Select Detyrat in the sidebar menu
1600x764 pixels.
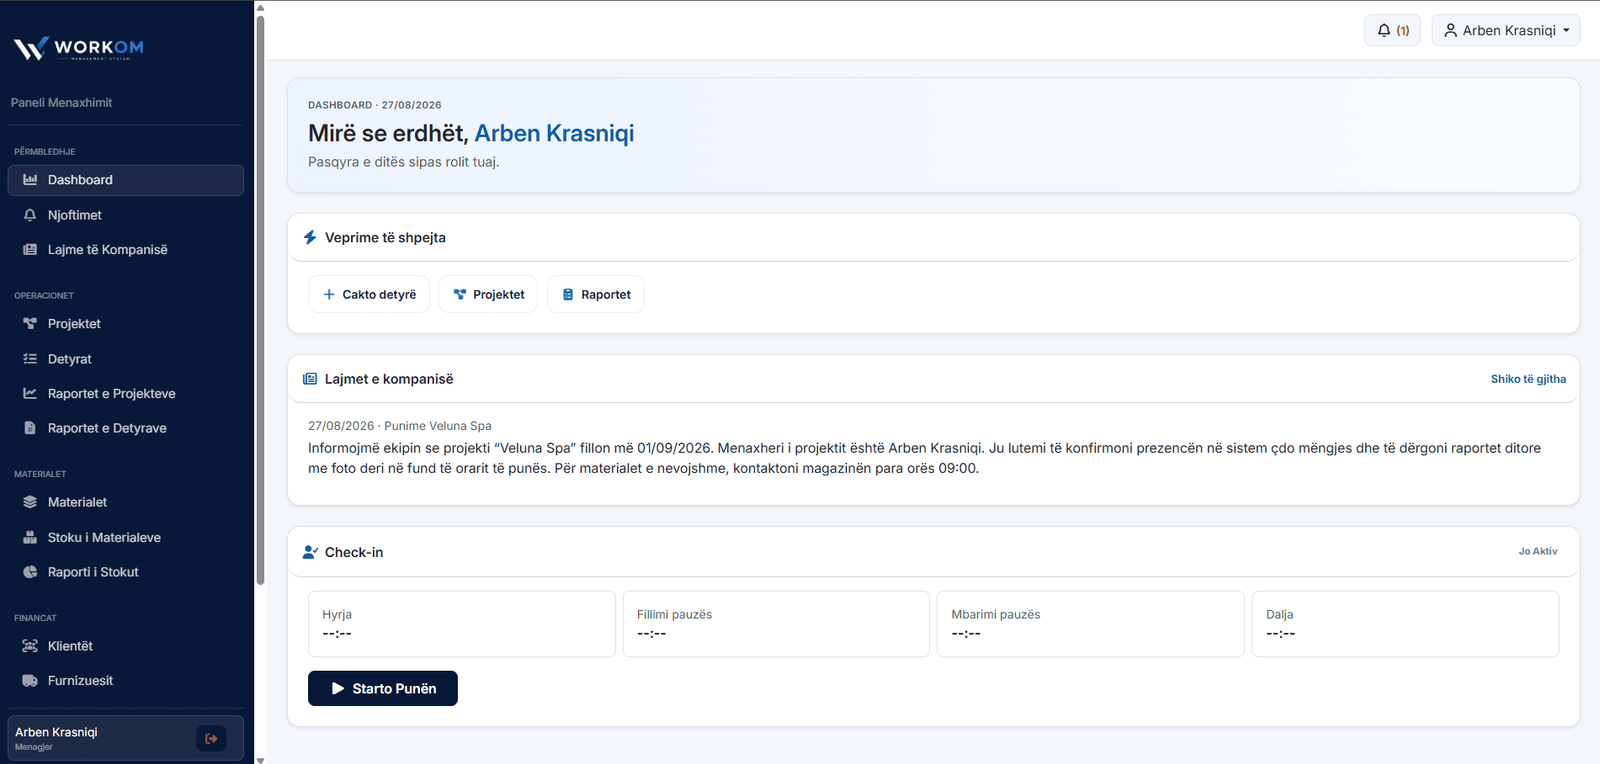point(126,359)
